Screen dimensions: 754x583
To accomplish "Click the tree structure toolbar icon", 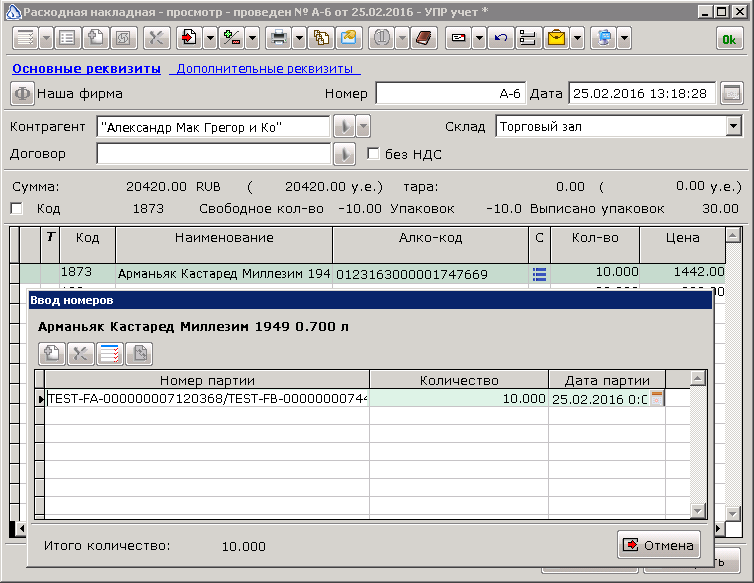I will (528, 38).
